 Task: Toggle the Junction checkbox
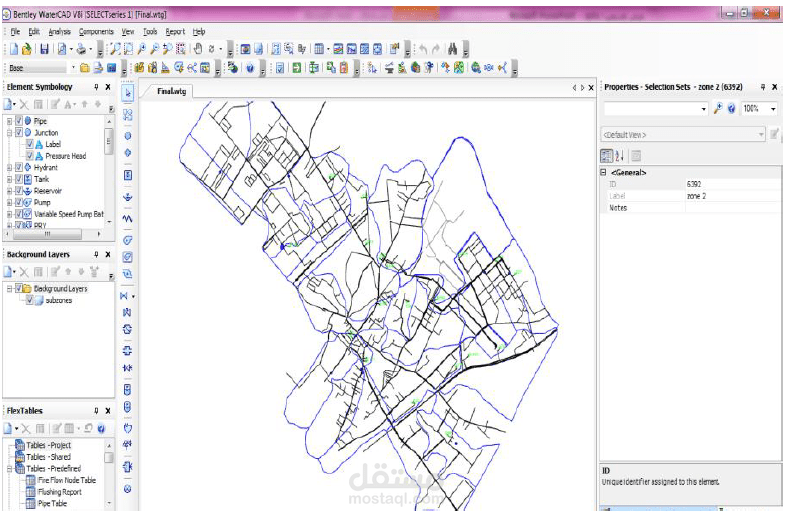pyautogui.click(x=19, y=133)
